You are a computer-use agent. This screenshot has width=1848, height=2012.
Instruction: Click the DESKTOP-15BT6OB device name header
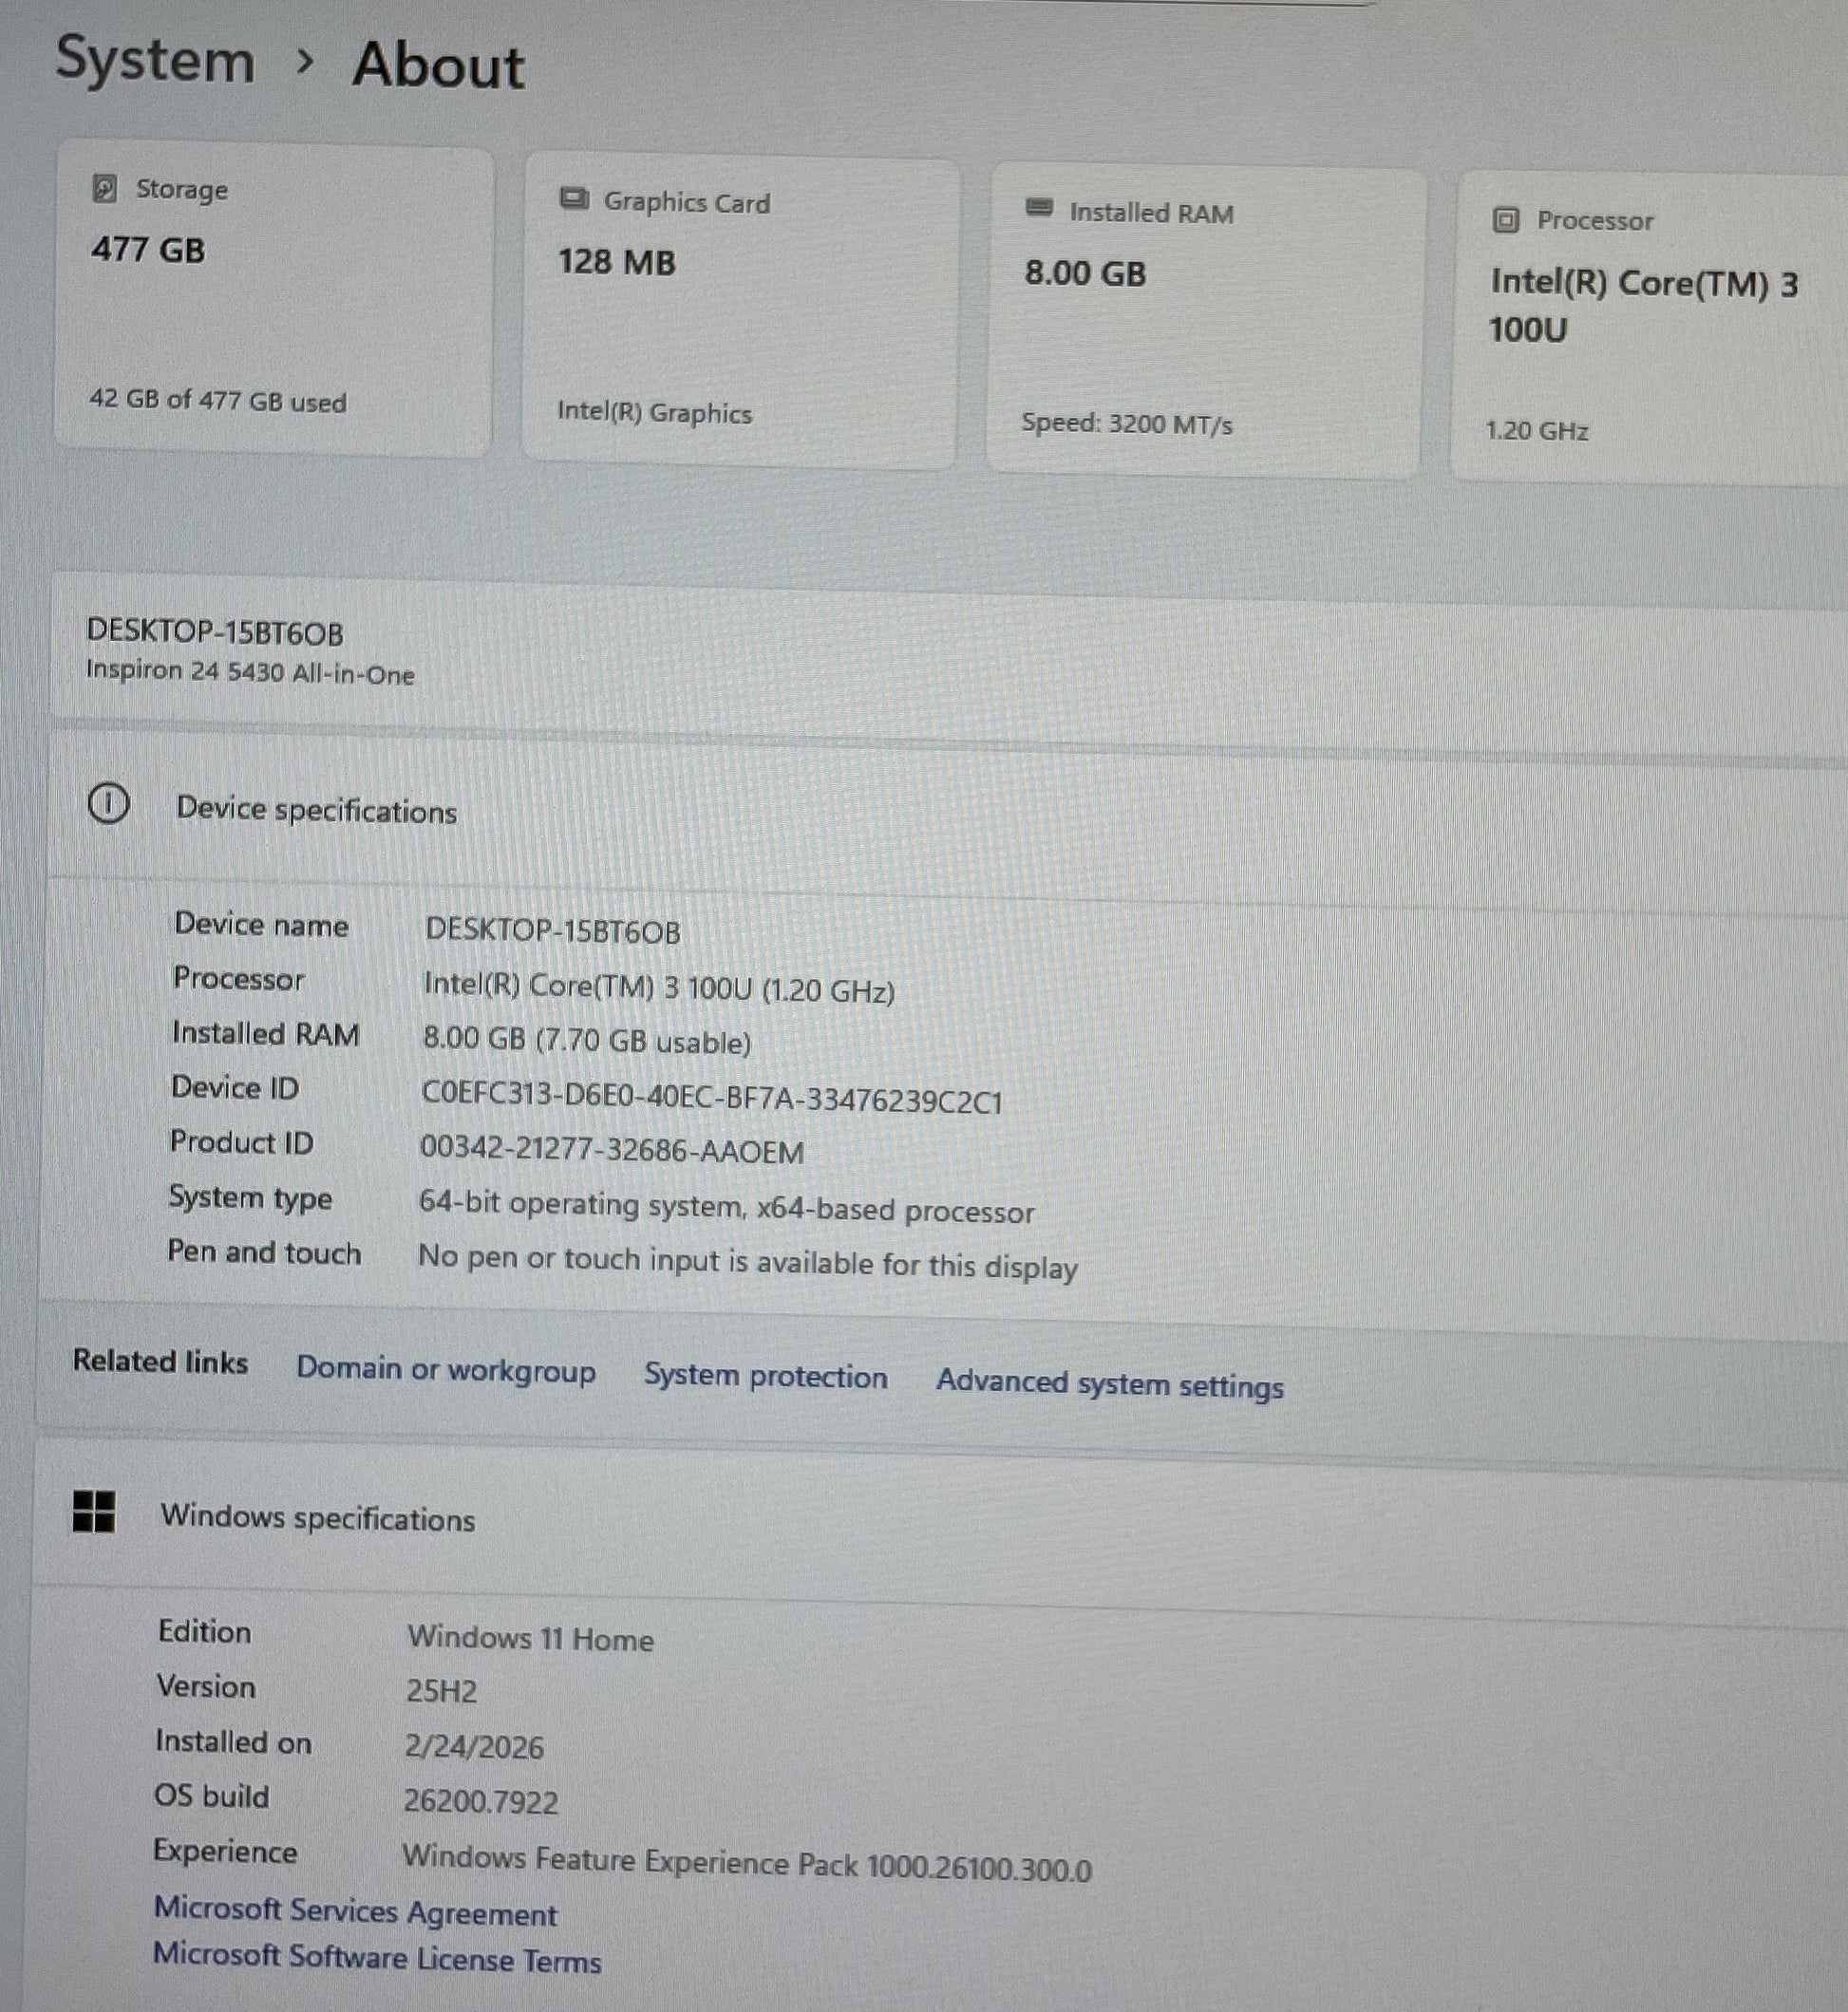point(215,633)
